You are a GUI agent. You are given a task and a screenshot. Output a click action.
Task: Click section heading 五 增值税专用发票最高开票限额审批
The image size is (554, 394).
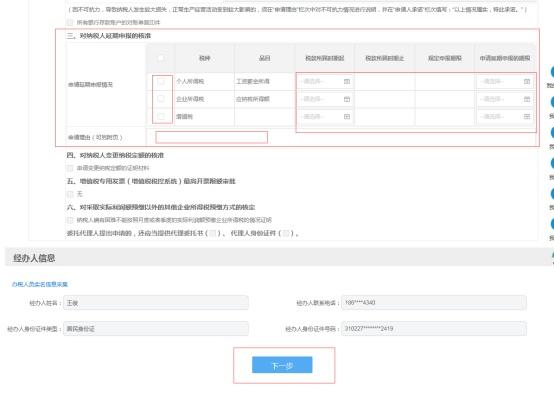[151, 181]
